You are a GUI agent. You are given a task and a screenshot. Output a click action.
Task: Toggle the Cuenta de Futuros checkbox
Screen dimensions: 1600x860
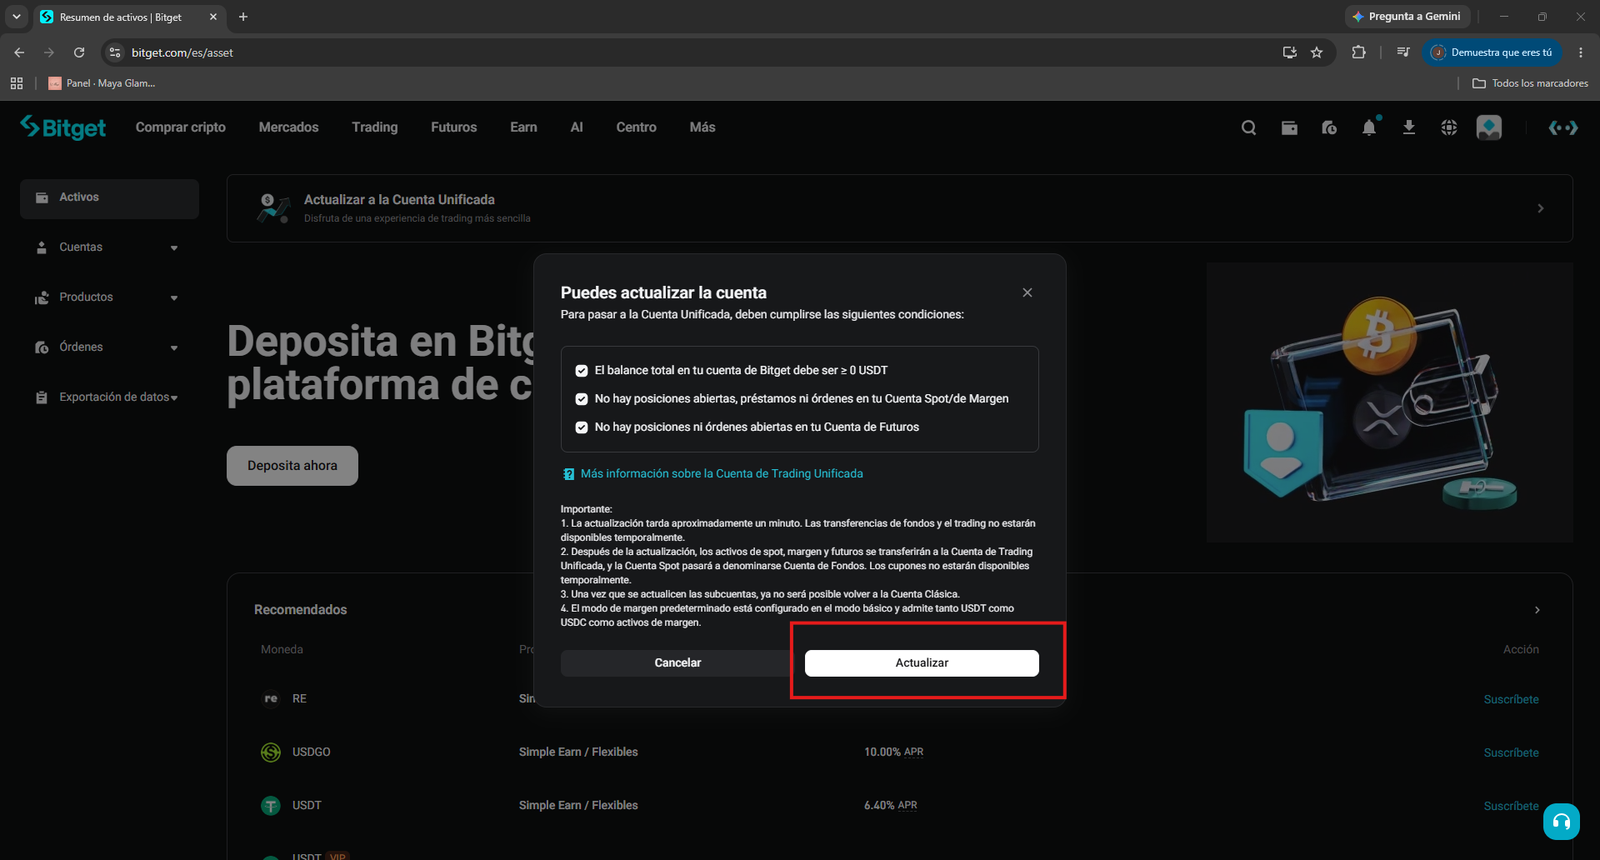(x=581, y=427)
